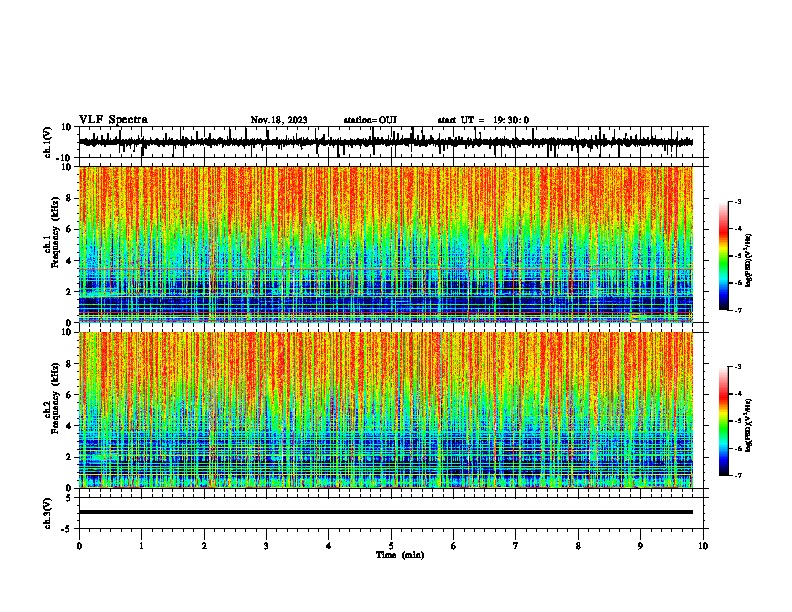Click the date 'Nov.18, 2023'
The width and height of the screenshot is (792, 612).
pos(279,120)
